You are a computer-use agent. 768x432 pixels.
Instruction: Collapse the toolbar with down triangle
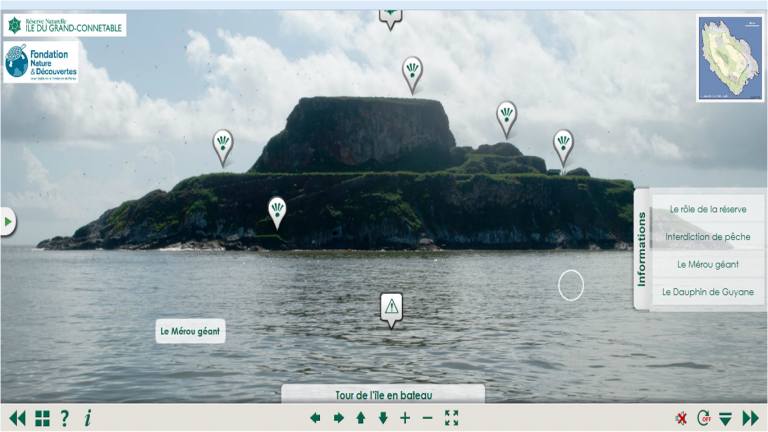tap(726, 419)
